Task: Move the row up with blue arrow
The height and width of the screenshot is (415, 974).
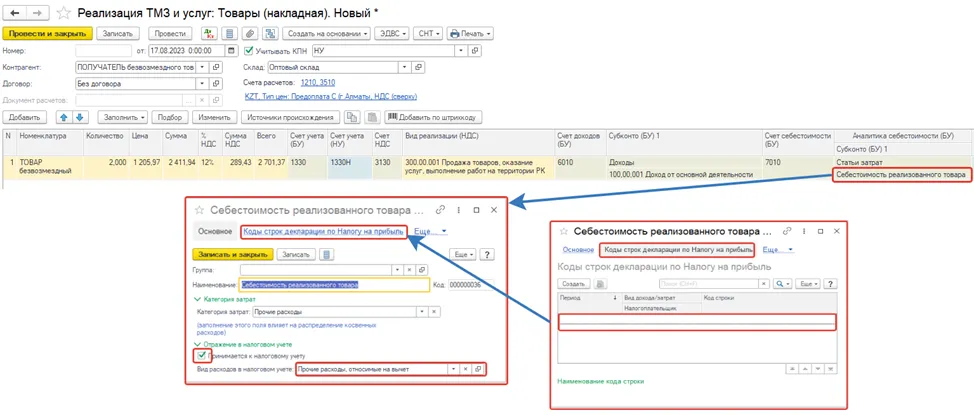Action: 64,117
